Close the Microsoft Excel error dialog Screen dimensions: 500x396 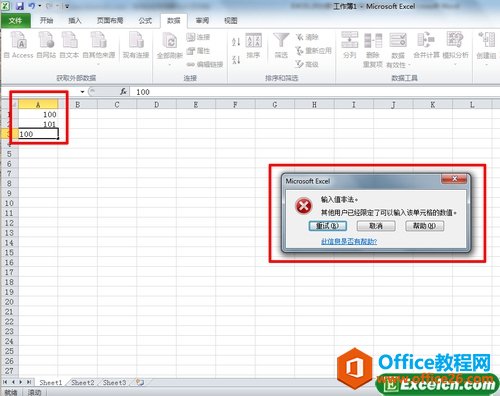pyautogui.click(x=454, y=179)
